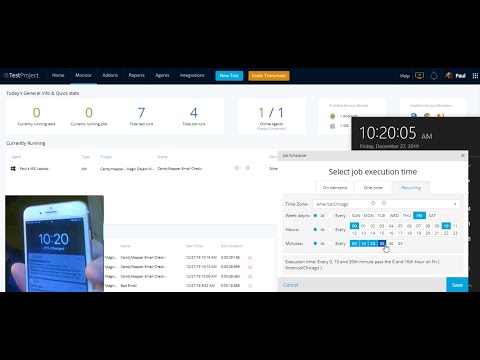Toggle minute 40
Viewport: 480px width, 360px height.
click(391, 243)
